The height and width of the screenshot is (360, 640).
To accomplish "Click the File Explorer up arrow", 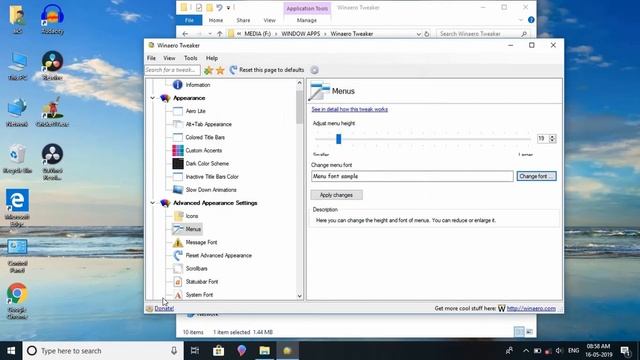I will [x=220, y=34].
